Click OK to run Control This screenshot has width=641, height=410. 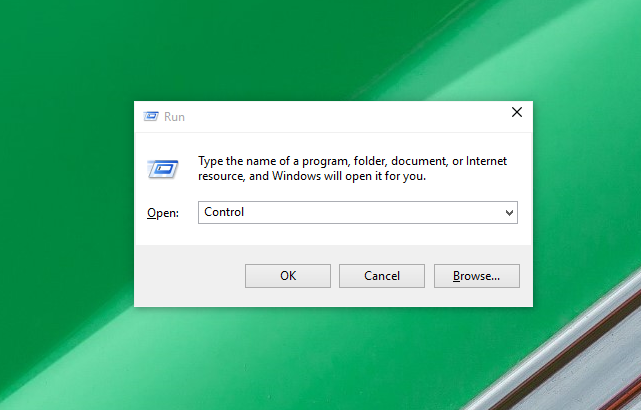click(288, 276)
